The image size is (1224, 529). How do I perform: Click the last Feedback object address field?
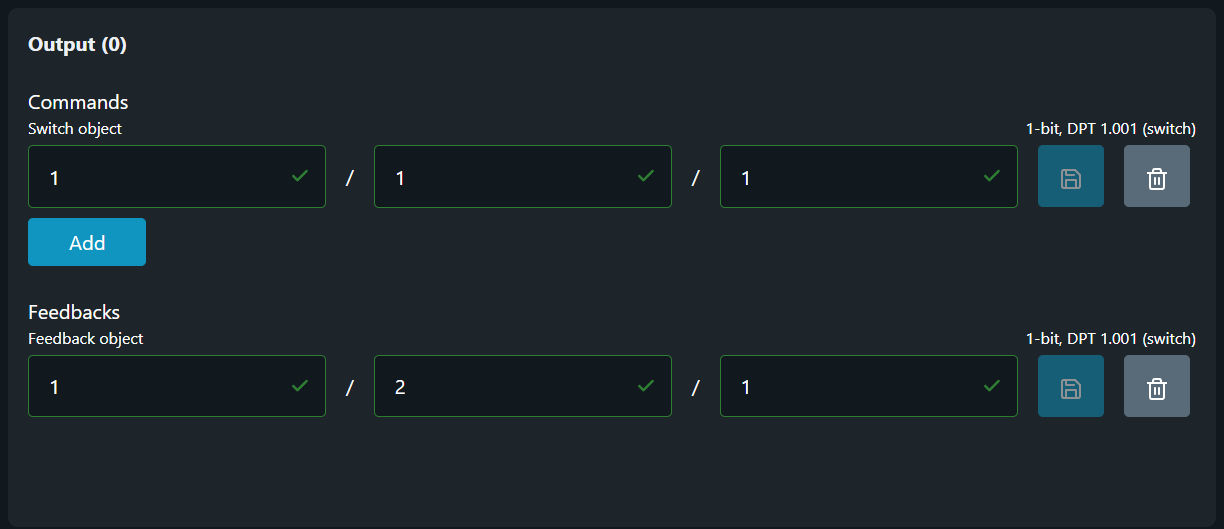click(852, 387)
